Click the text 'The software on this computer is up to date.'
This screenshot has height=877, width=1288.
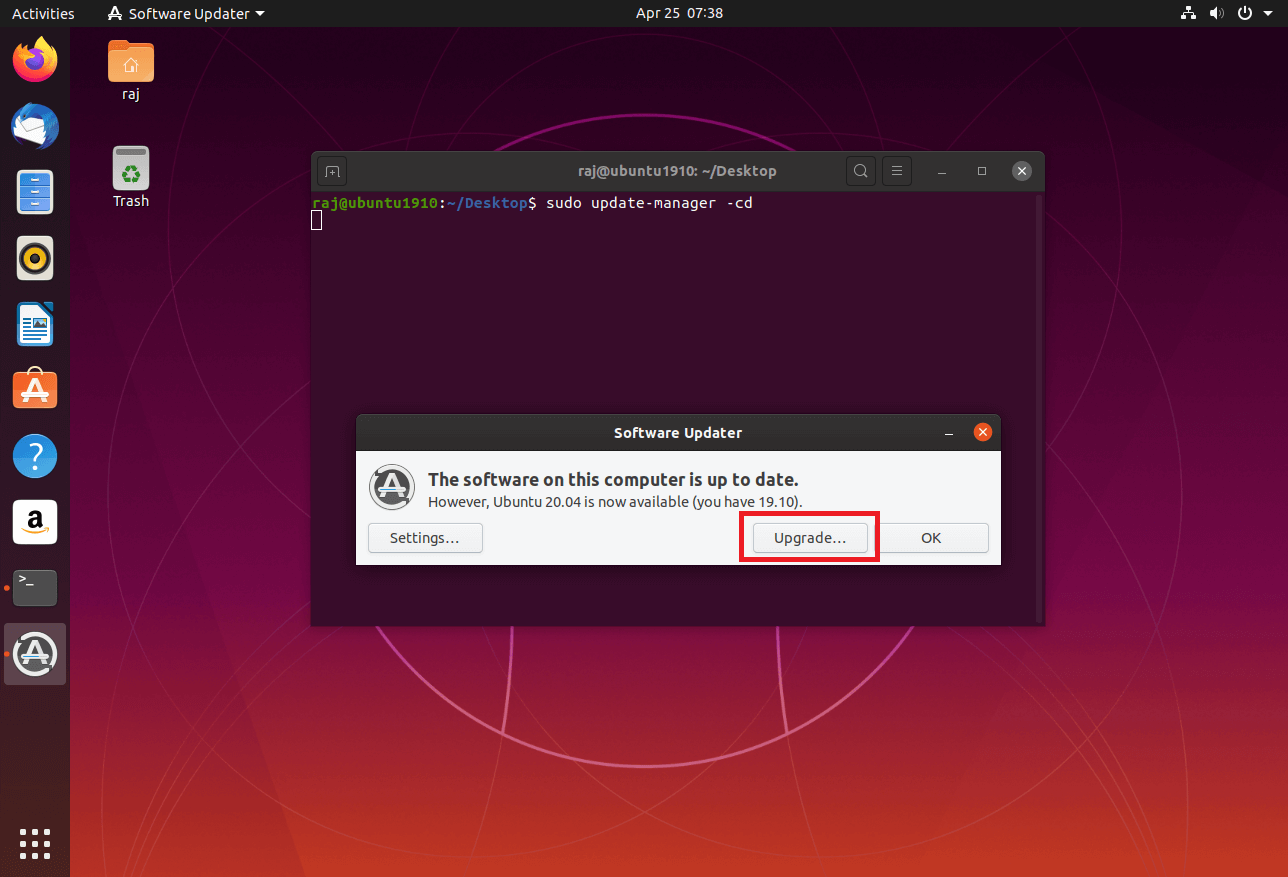point(613,479)
